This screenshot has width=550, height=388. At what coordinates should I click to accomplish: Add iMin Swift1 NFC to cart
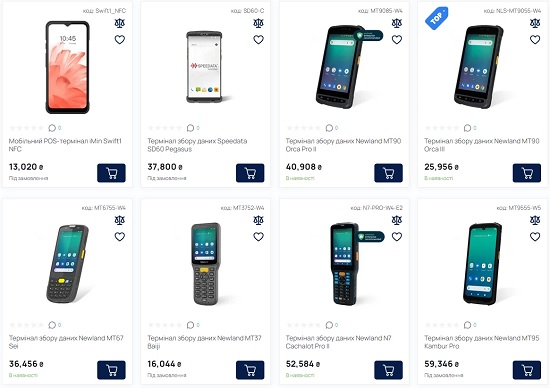coord(111,173)
